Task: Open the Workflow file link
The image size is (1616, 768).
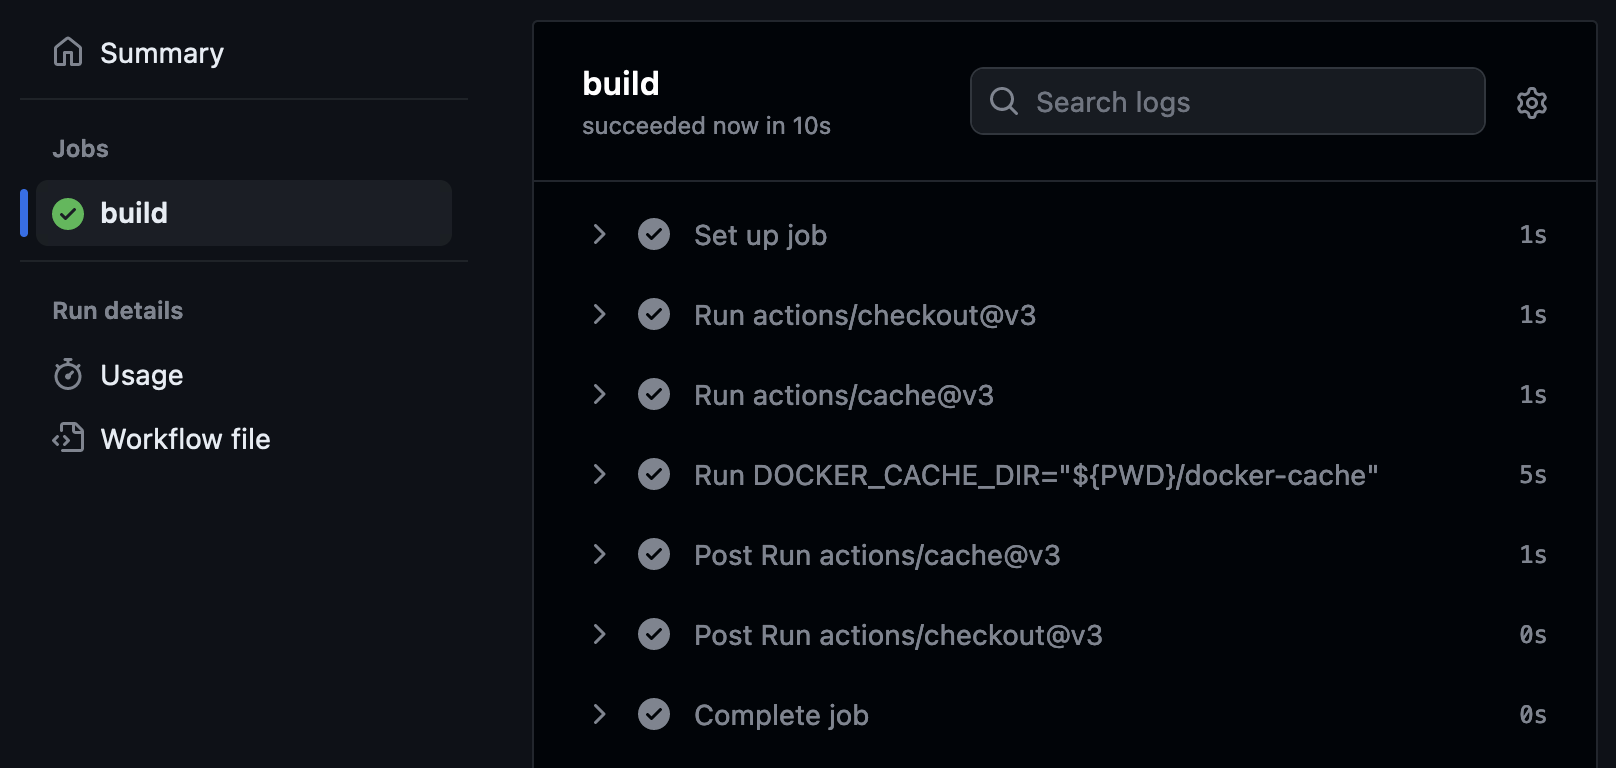Action: click(185, 439)
